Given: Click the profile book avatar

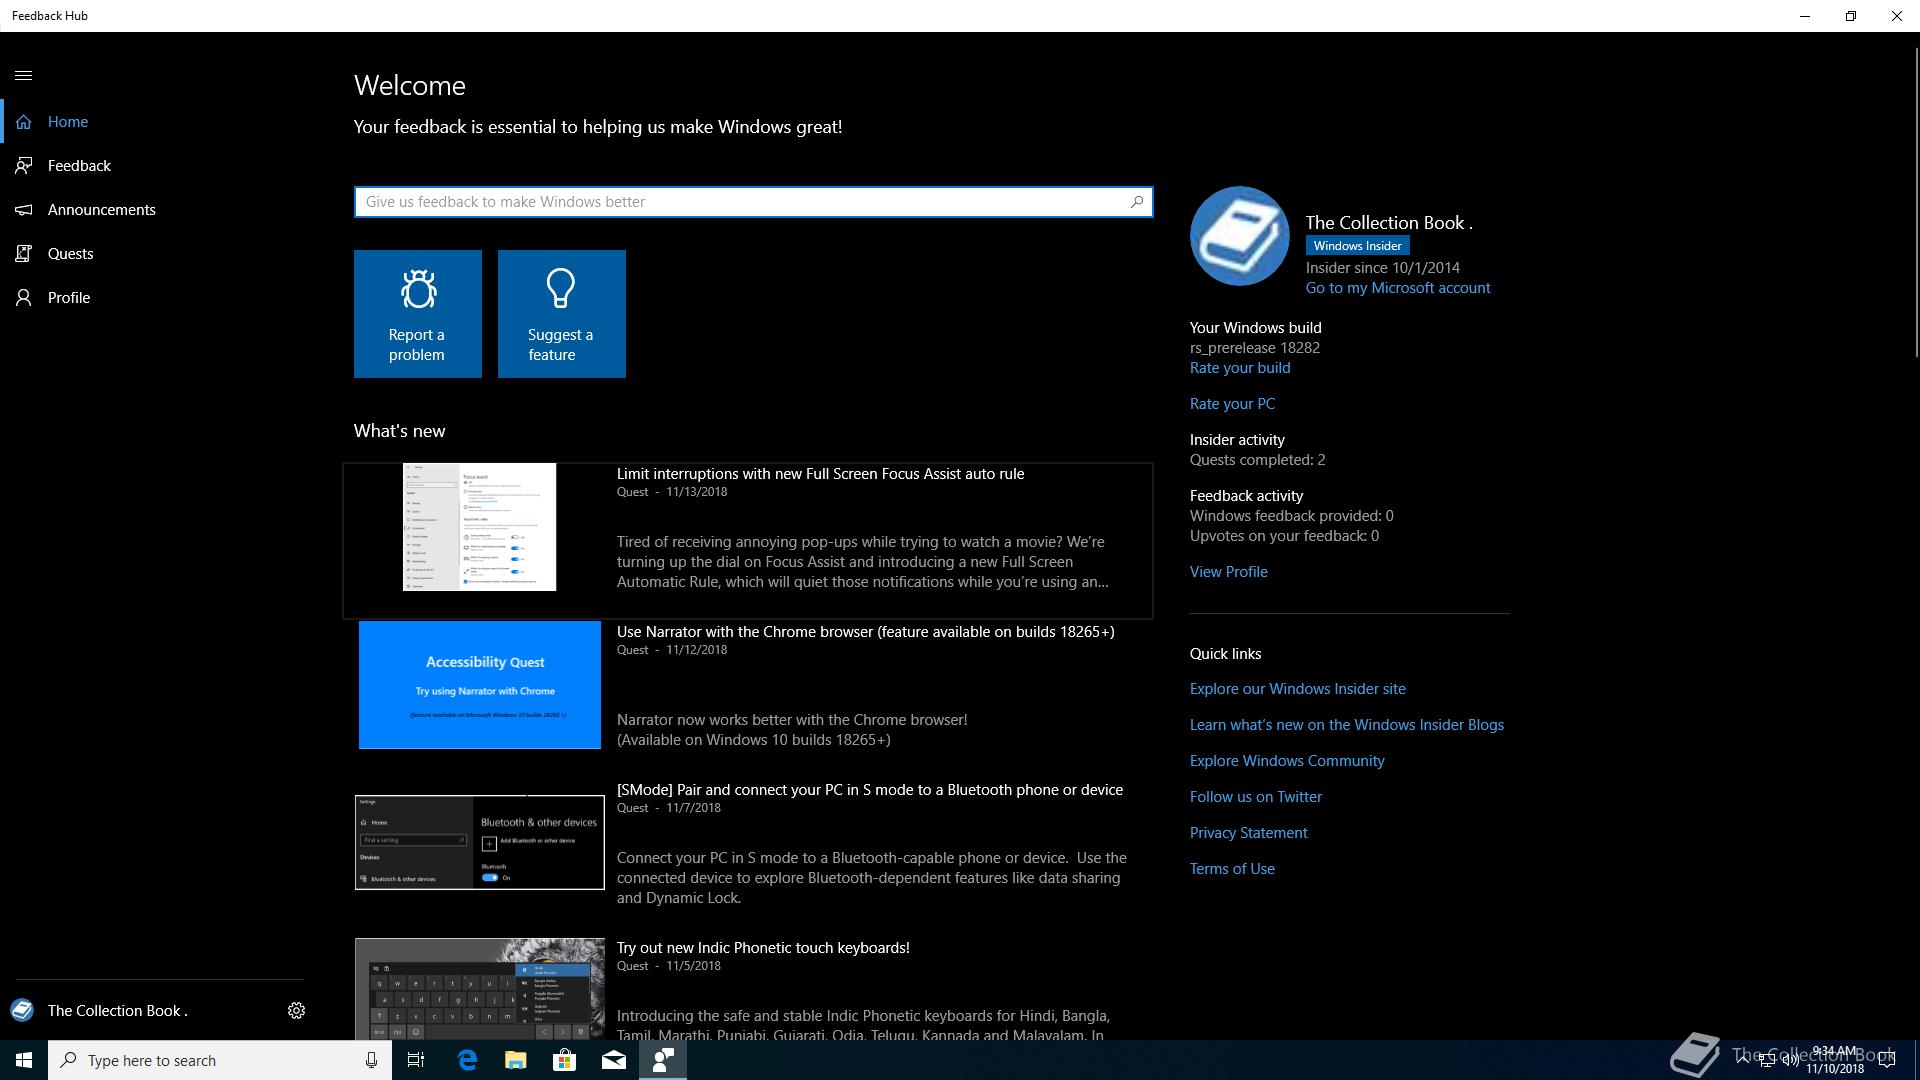Looking at the screenshot, I should pos(1240,236).
